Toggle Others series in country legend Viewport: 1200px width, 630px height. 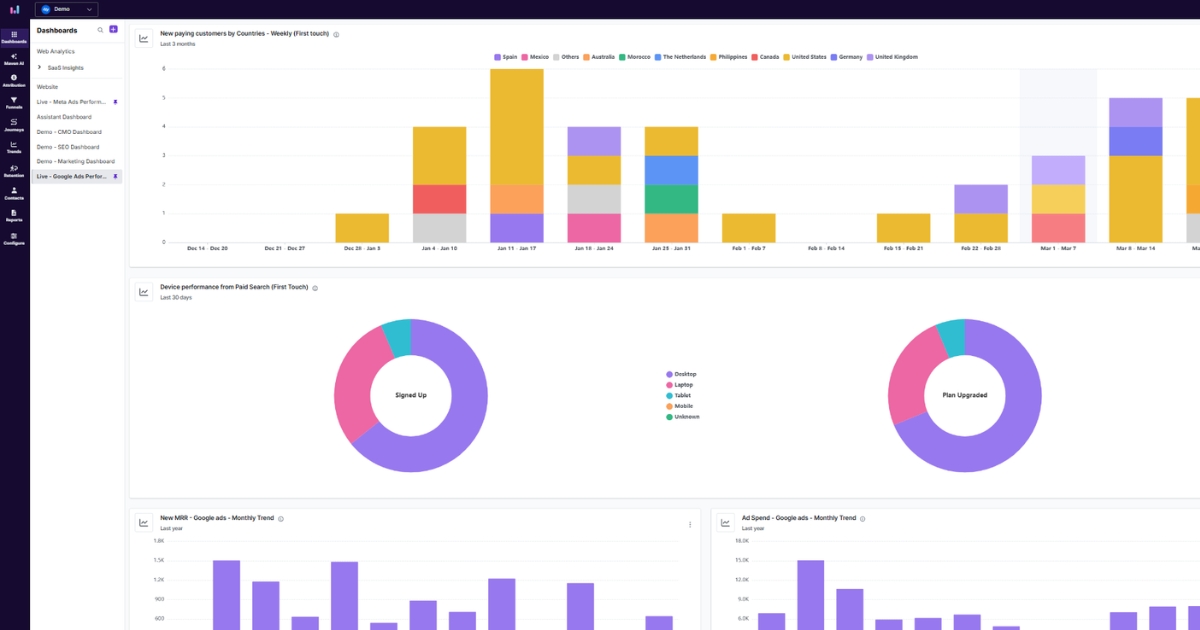[567, 57]
